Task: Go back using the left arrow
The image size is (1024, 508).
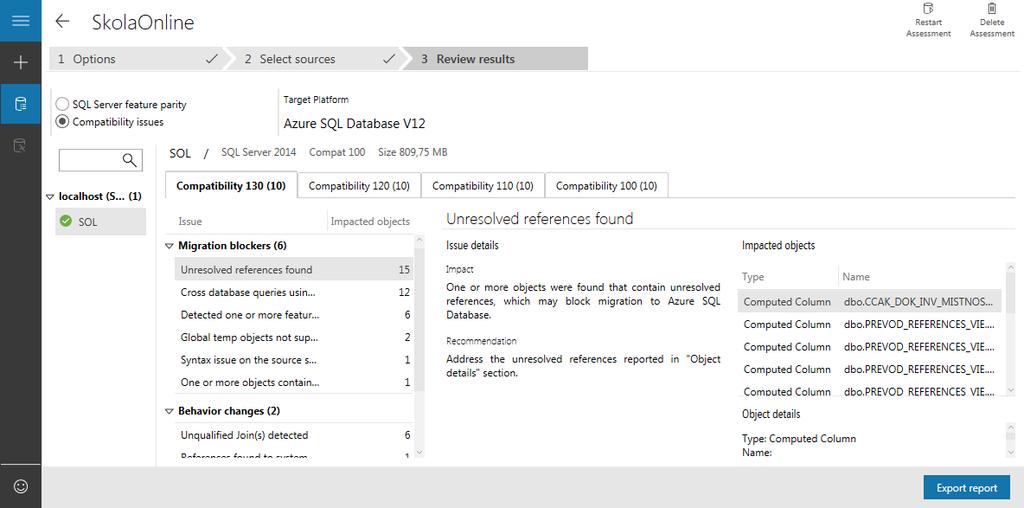Action: click(62, 21)
